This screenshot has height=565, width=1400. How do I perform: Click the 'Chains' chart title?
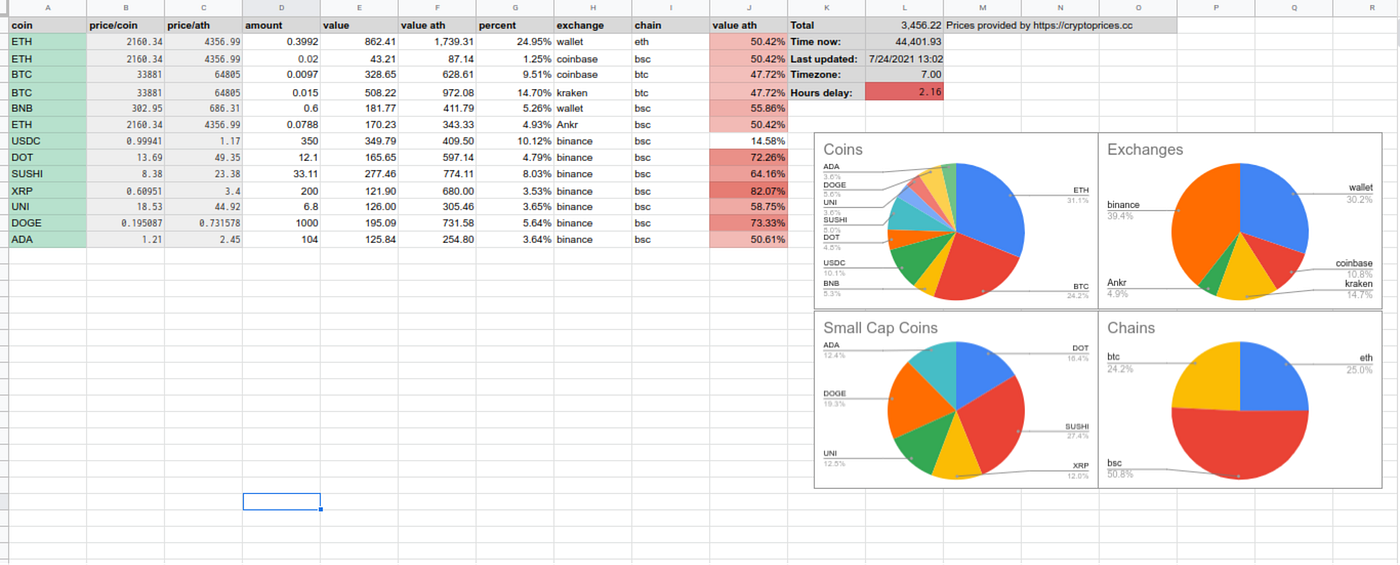click(1131, 328)
